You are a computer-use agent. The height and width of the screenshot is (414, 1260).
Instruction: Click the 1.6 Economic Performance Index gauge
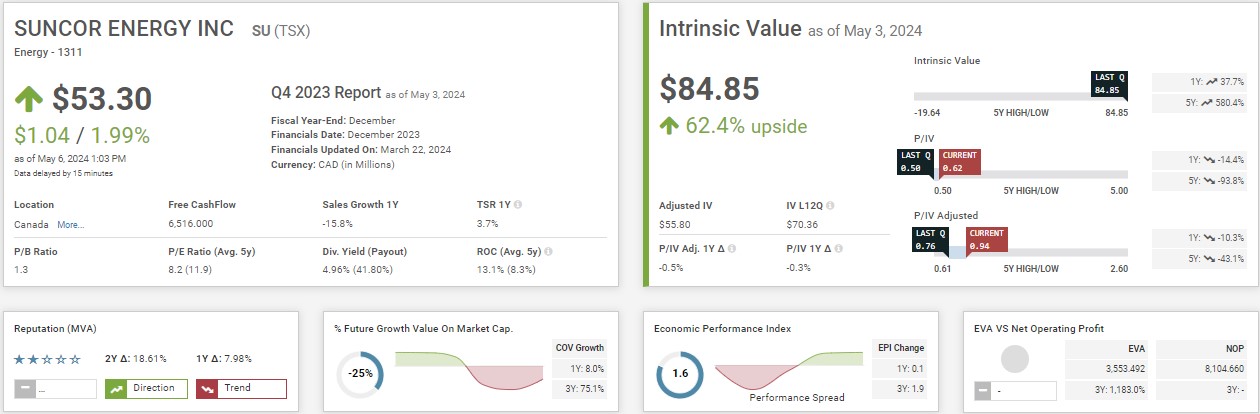(680, 375)
